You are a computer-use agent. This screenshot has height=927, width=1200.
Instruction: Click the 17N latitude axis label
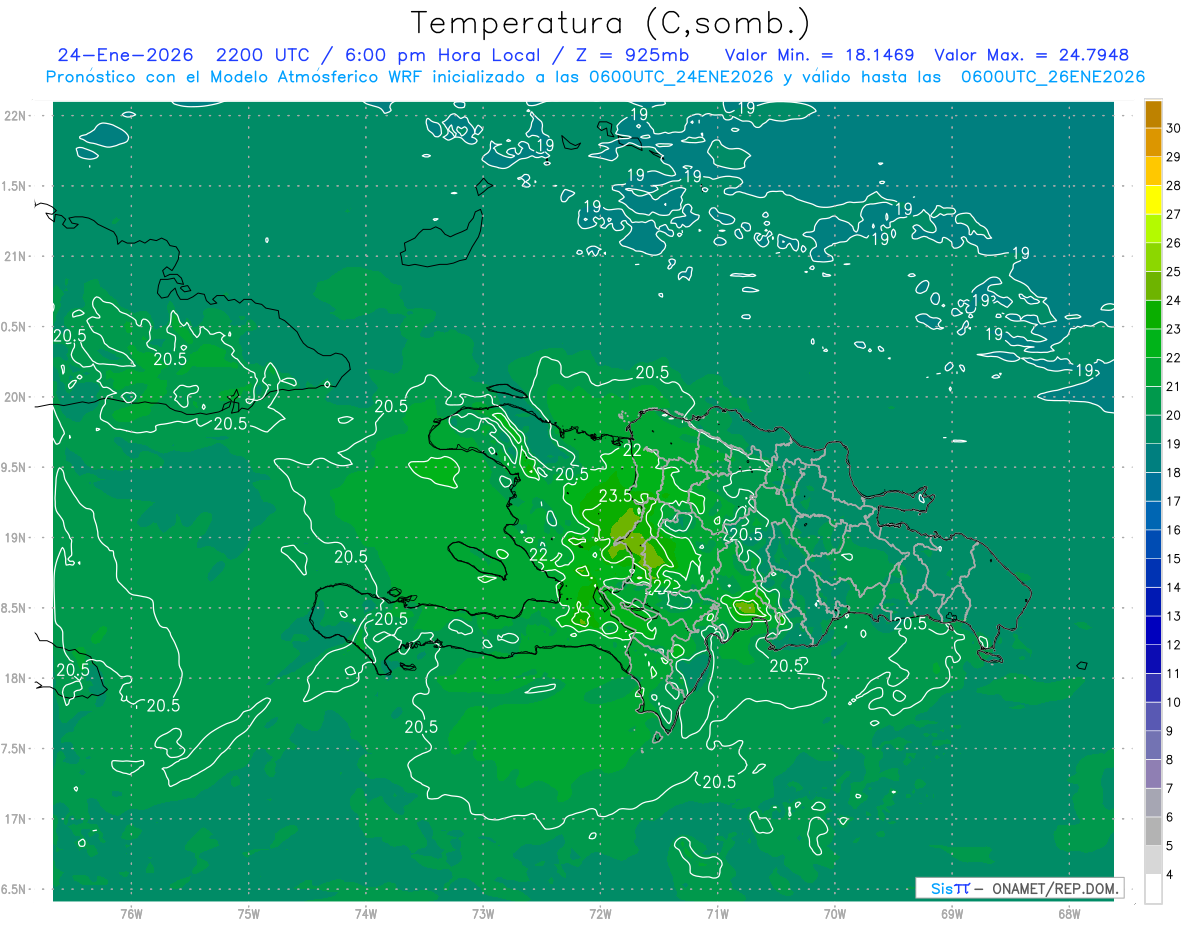[15, 819]
